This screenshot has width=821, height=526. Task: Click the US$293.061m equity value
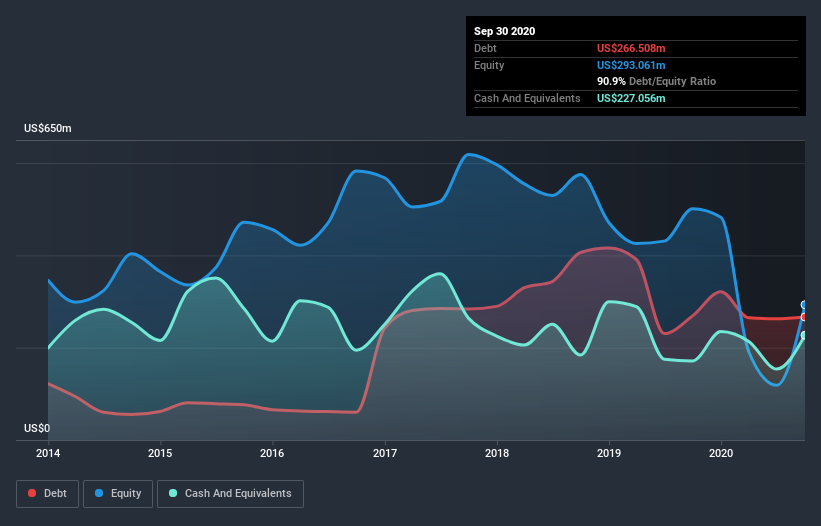(x=631, y=65)
